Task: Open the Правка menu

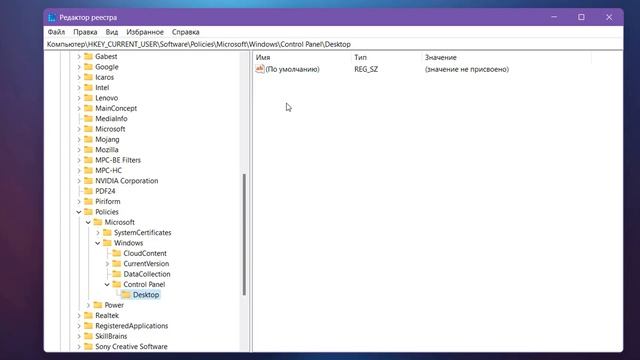Action: click(85, 32)
